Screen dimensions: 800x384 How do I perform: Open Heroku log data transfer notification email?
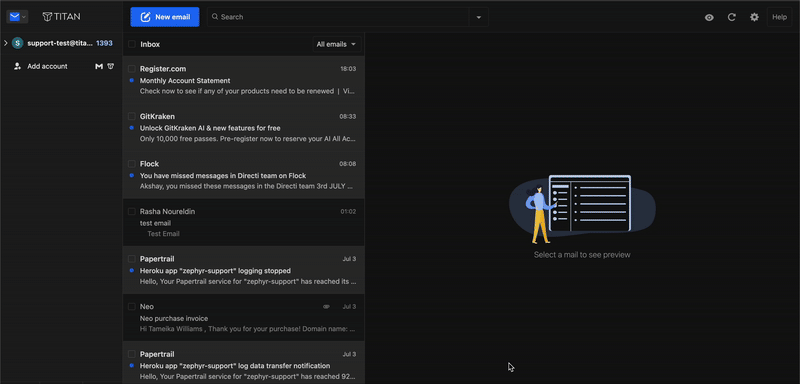(244, 363)
